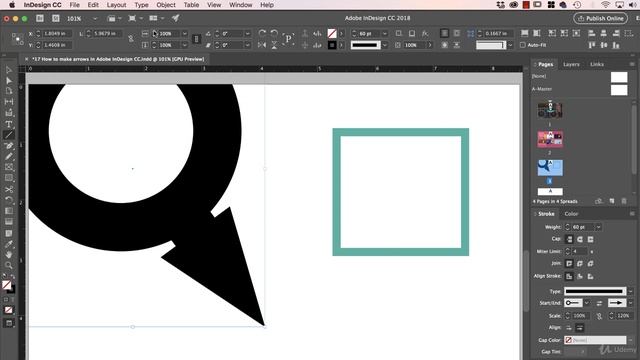The width and height of the screenshot is (640, 360).
Task: Select the Page tool
Action: (9, 91)
